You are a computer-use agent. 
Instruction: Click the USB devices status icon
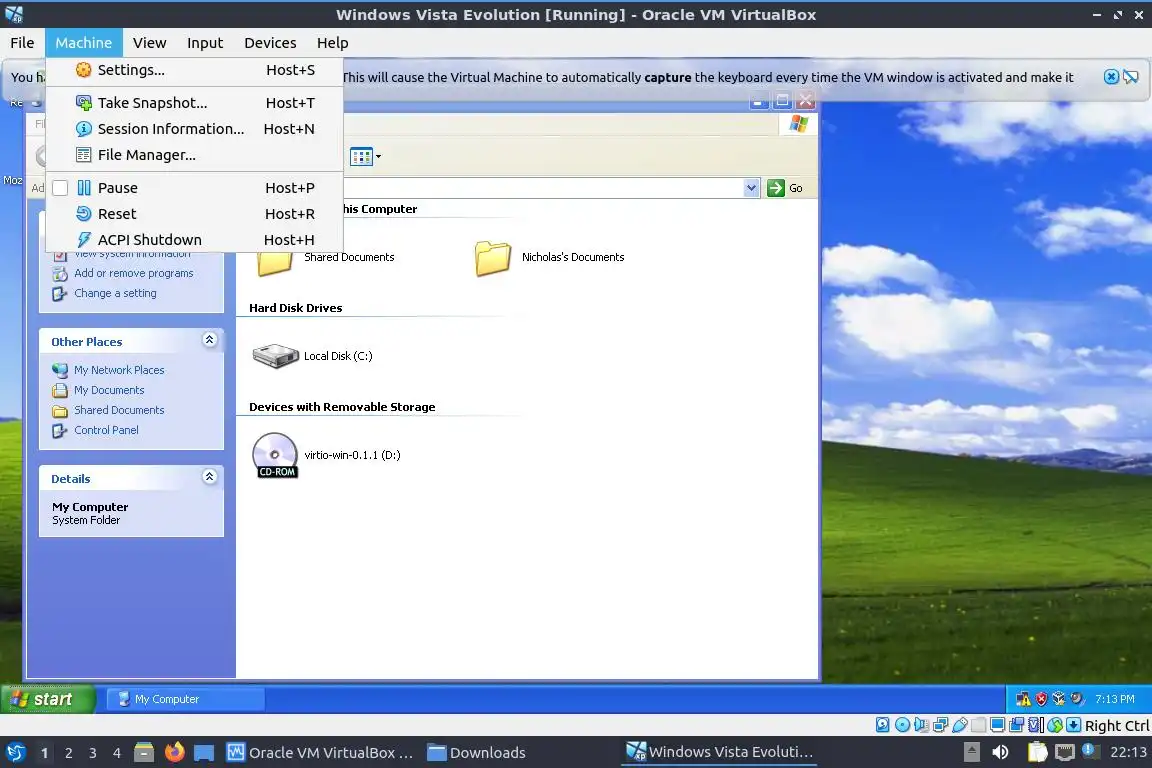960,725
